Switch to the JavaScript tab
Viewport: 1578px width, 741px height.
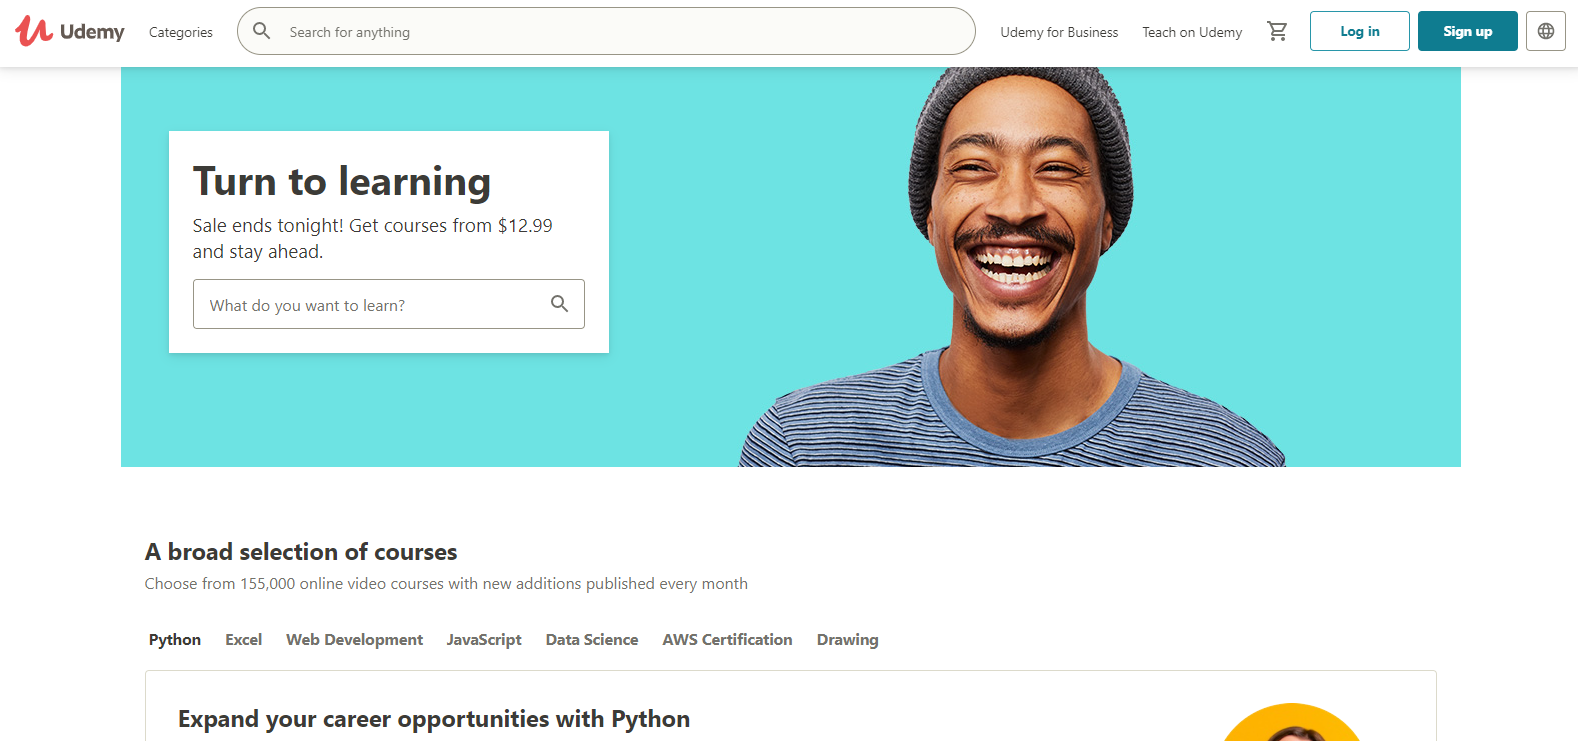[x=484, y=640]
